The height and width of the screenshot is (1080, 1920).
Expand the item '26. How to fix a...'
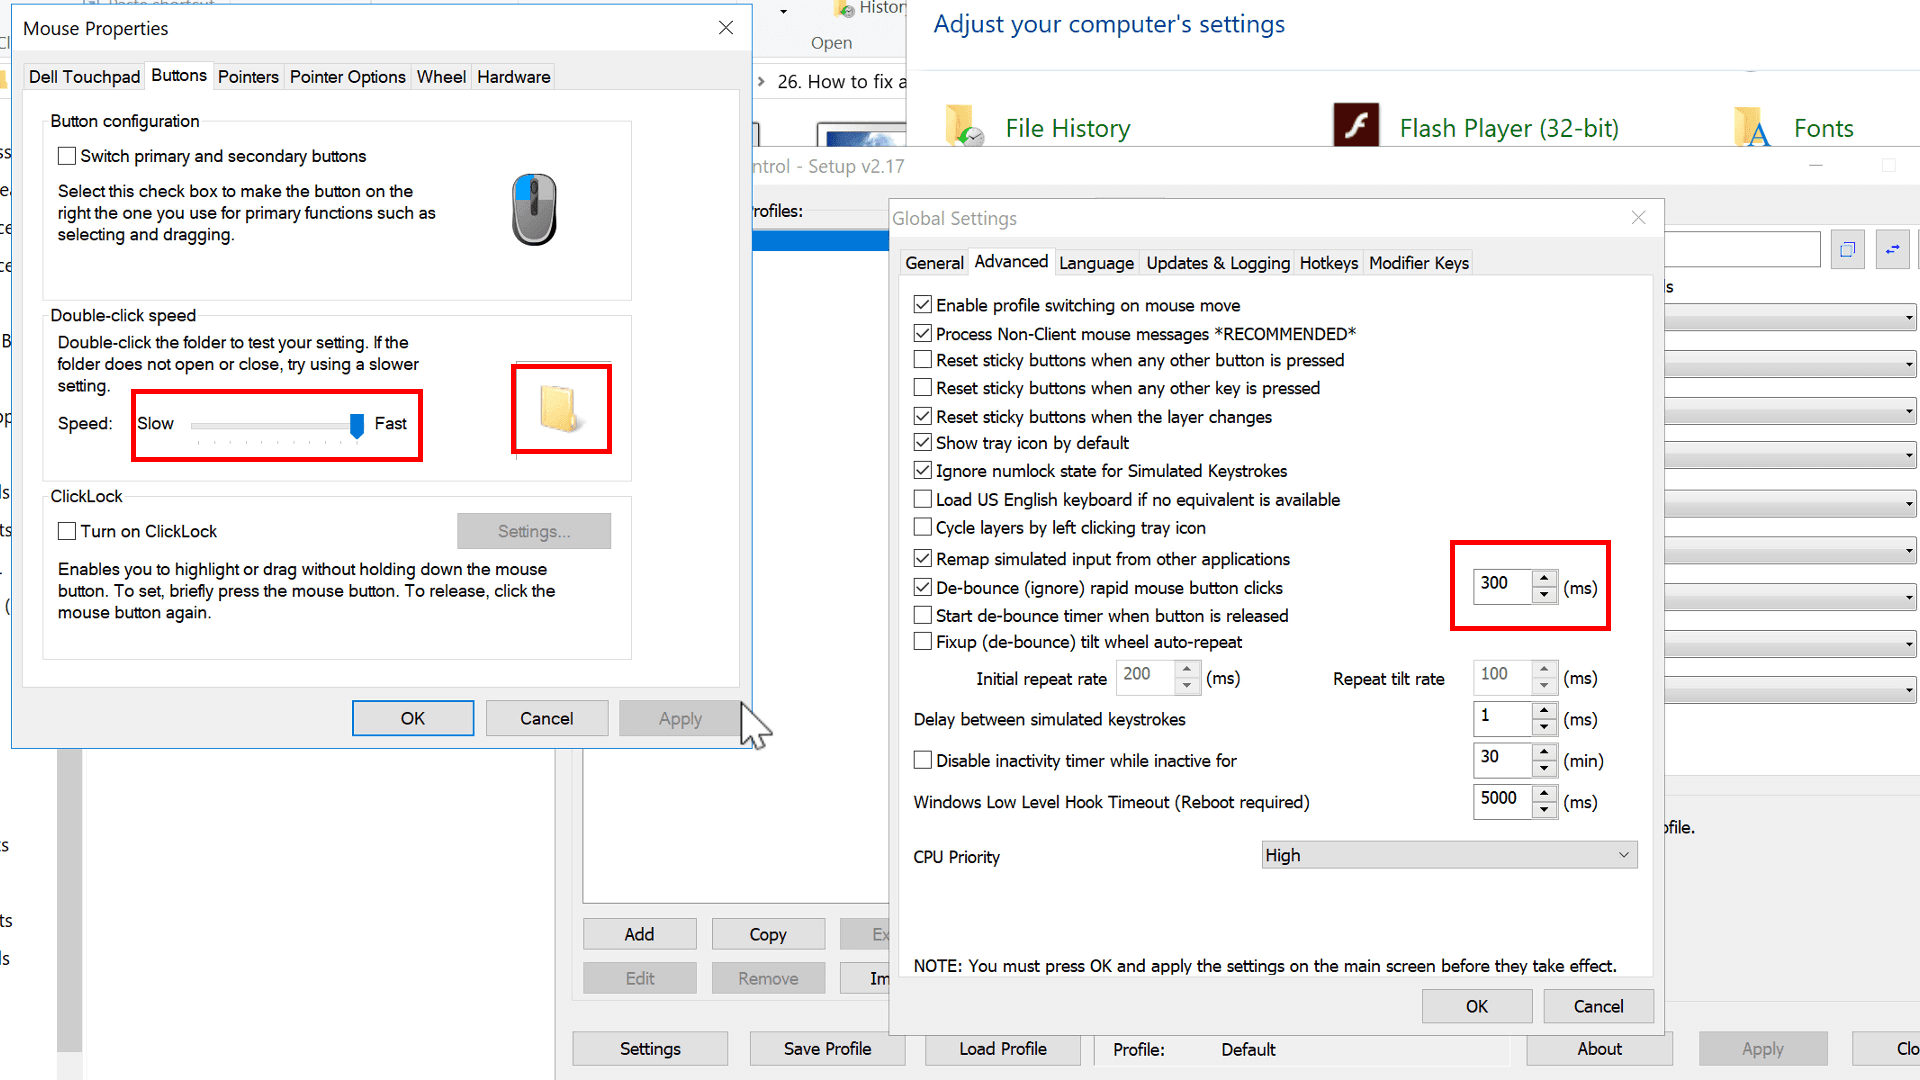coord(762,82)
